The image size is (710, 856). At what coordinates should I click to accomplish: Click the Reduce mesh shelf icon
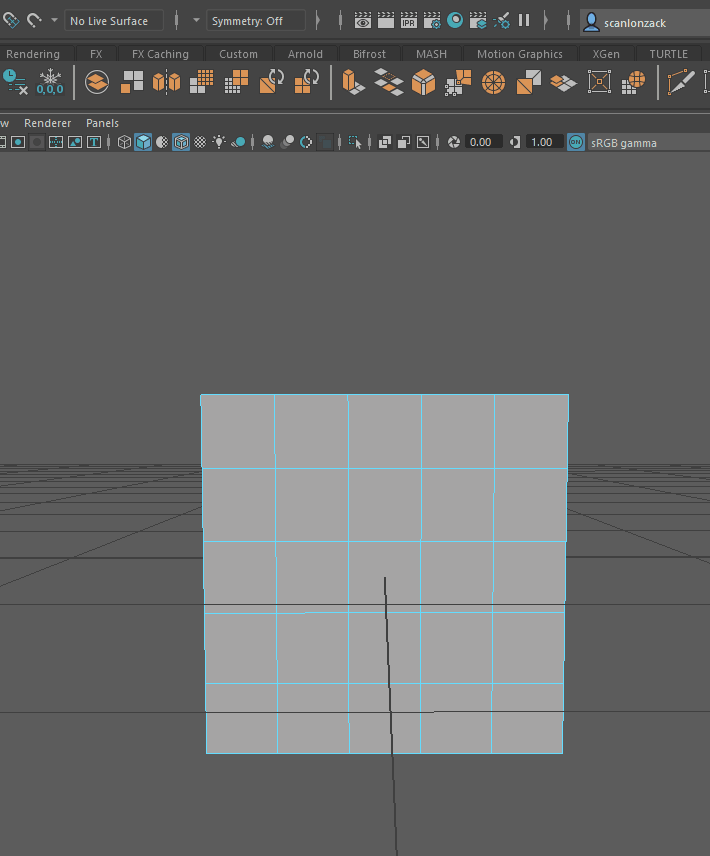pyautogui.click(x=236, y=82)
